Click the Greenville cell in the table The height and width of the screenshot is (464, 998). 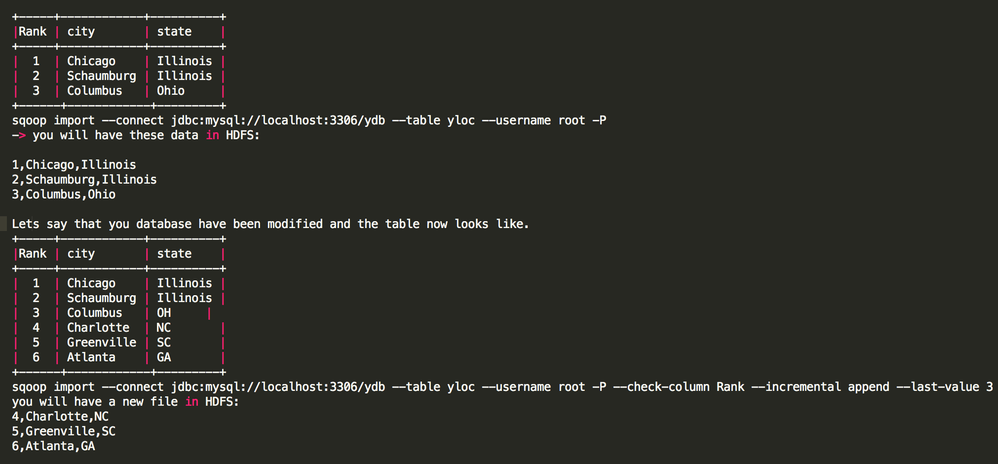click(x=101, y=342)
